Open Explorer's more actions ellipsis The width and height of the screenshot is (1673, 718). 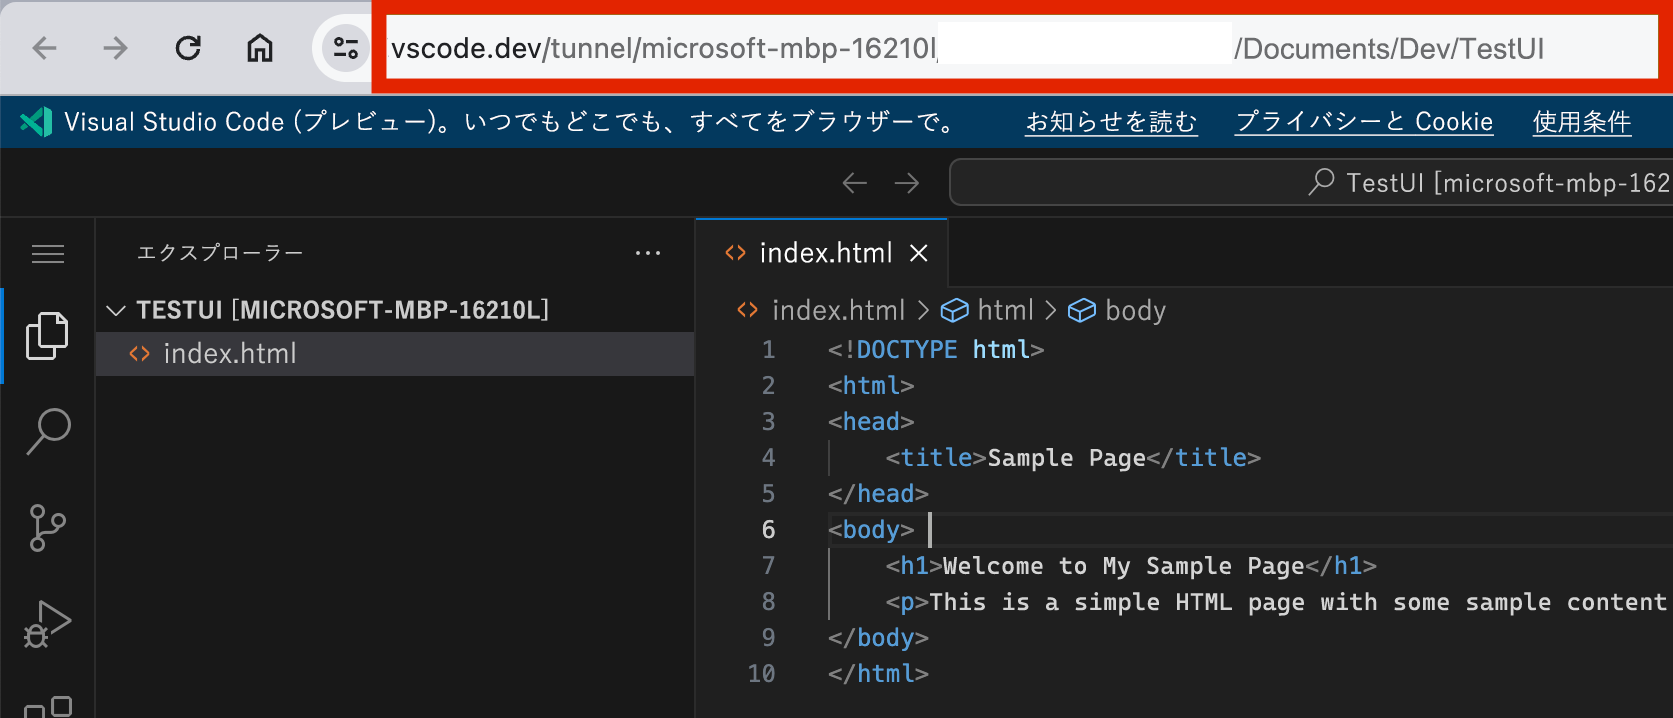(x=648, y=253)
